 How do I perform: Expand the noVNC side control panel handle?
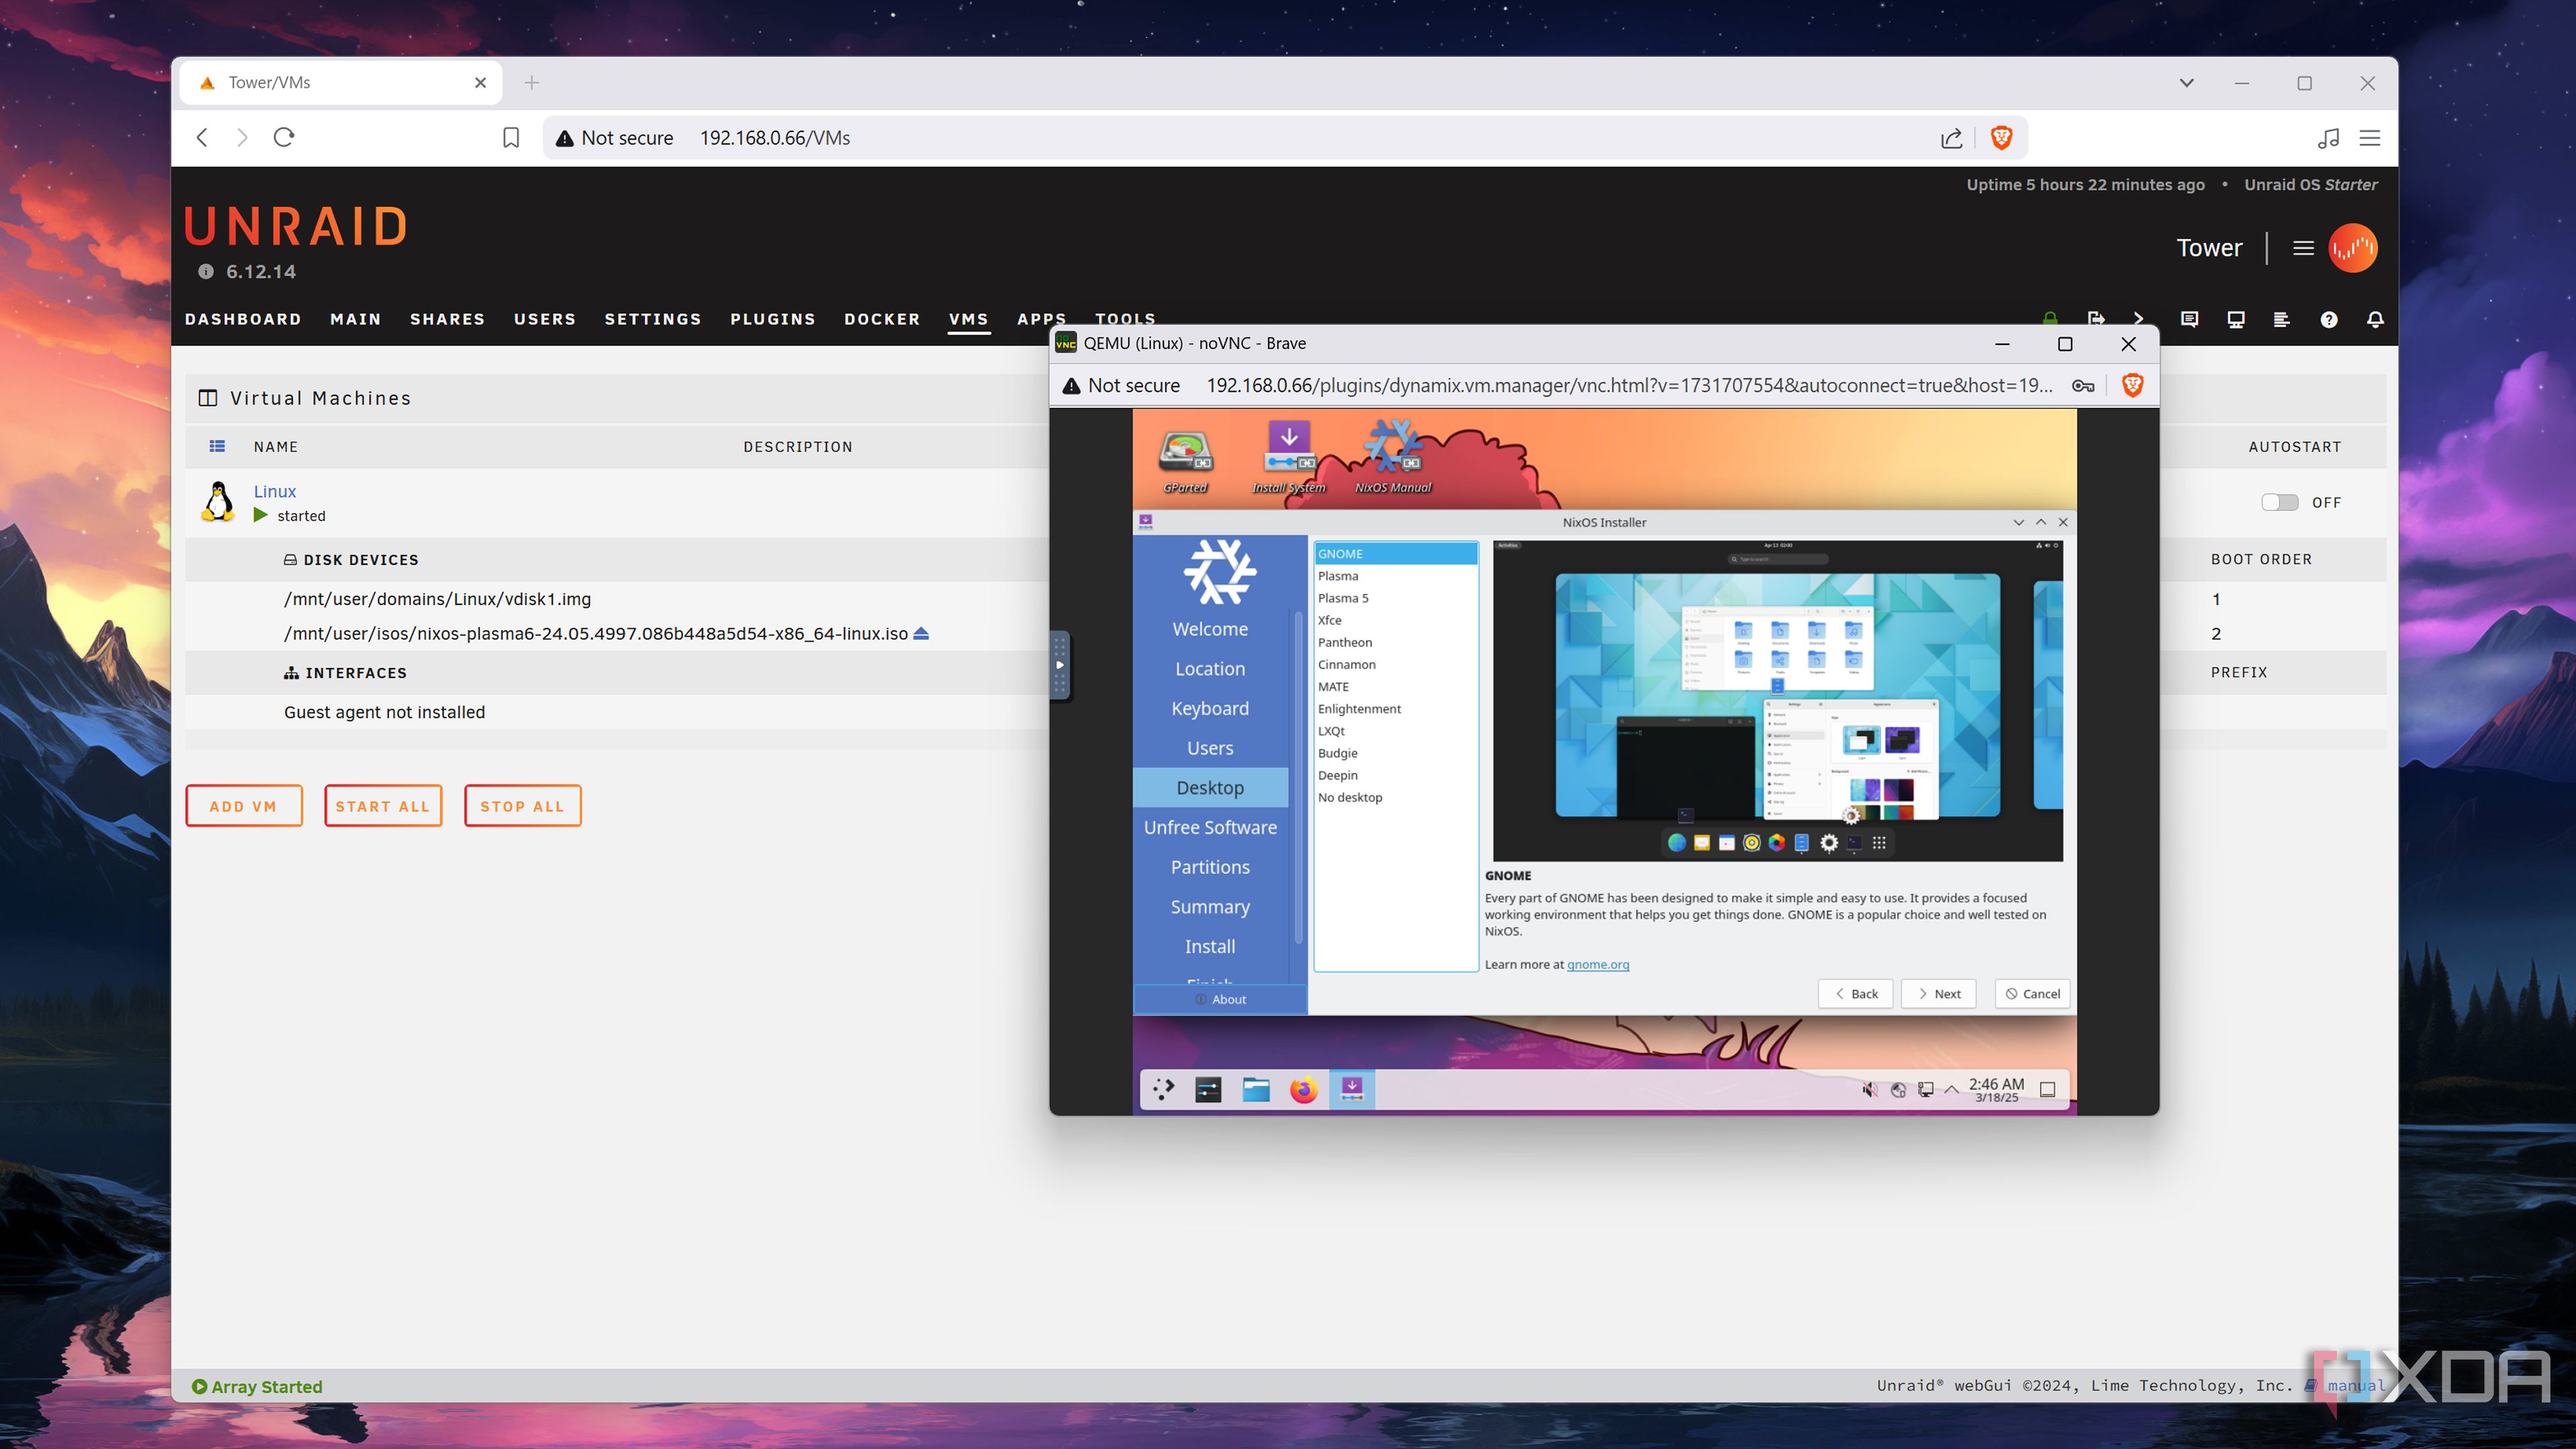1060,664
